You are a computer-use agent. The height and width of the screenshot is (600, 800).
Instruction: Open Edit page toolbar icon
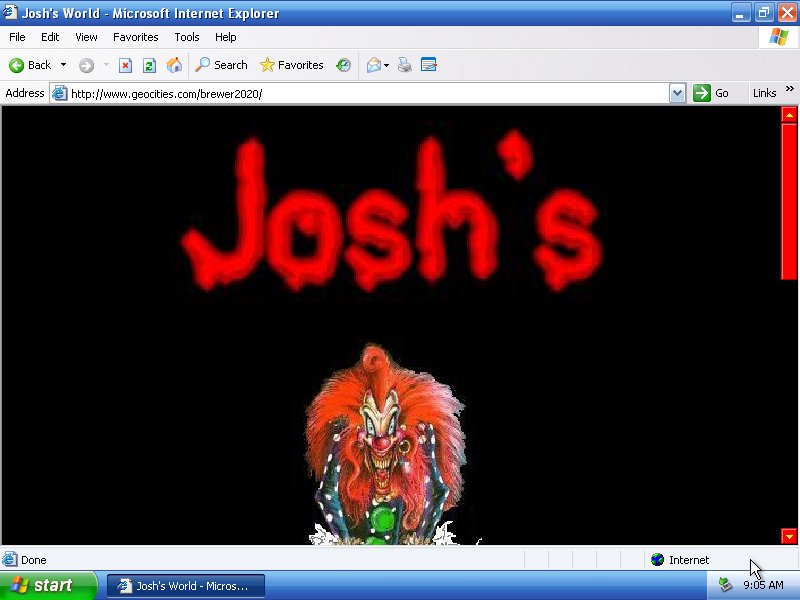pyautogui.click(x=429, y=65)
